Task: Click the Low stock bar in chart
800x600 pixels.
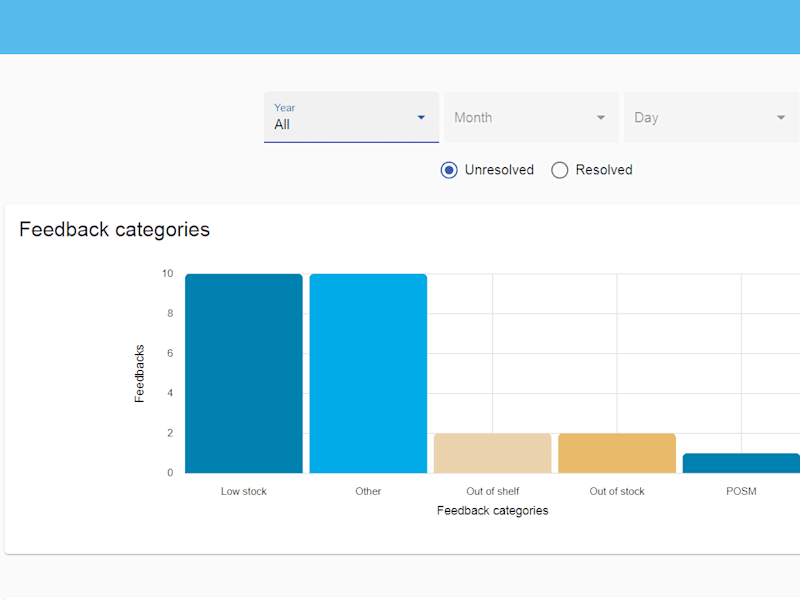Action: [244, 373]
